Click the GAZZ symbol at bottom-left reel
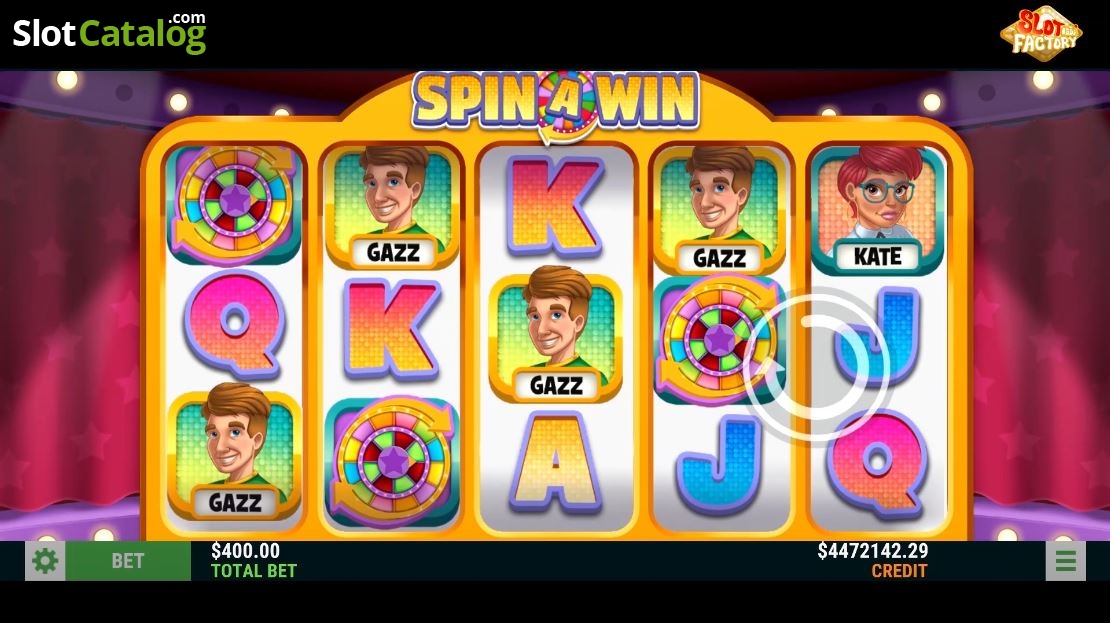 point(234,452)
